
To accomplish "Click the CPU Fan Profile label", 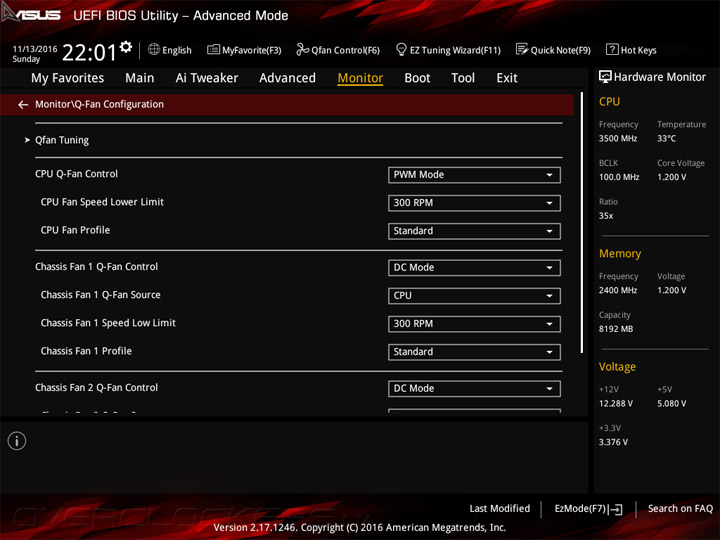I will pos(75,230).
